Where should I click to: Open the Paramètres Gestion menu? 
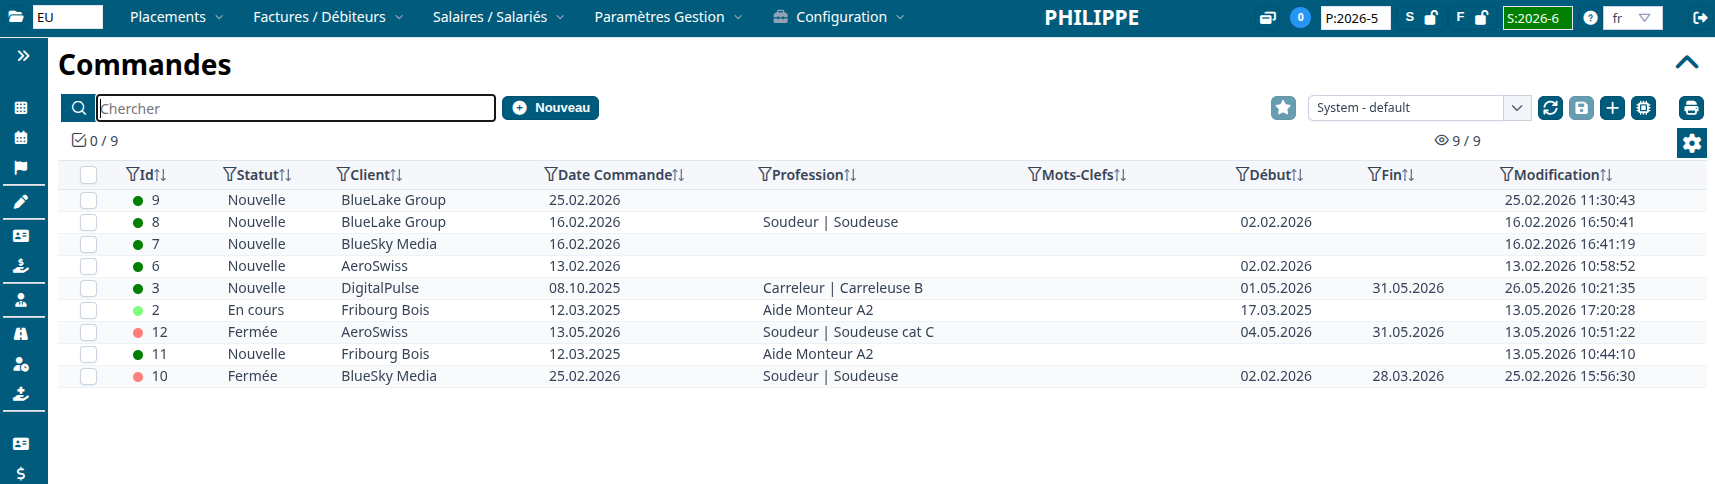(669, 17)
